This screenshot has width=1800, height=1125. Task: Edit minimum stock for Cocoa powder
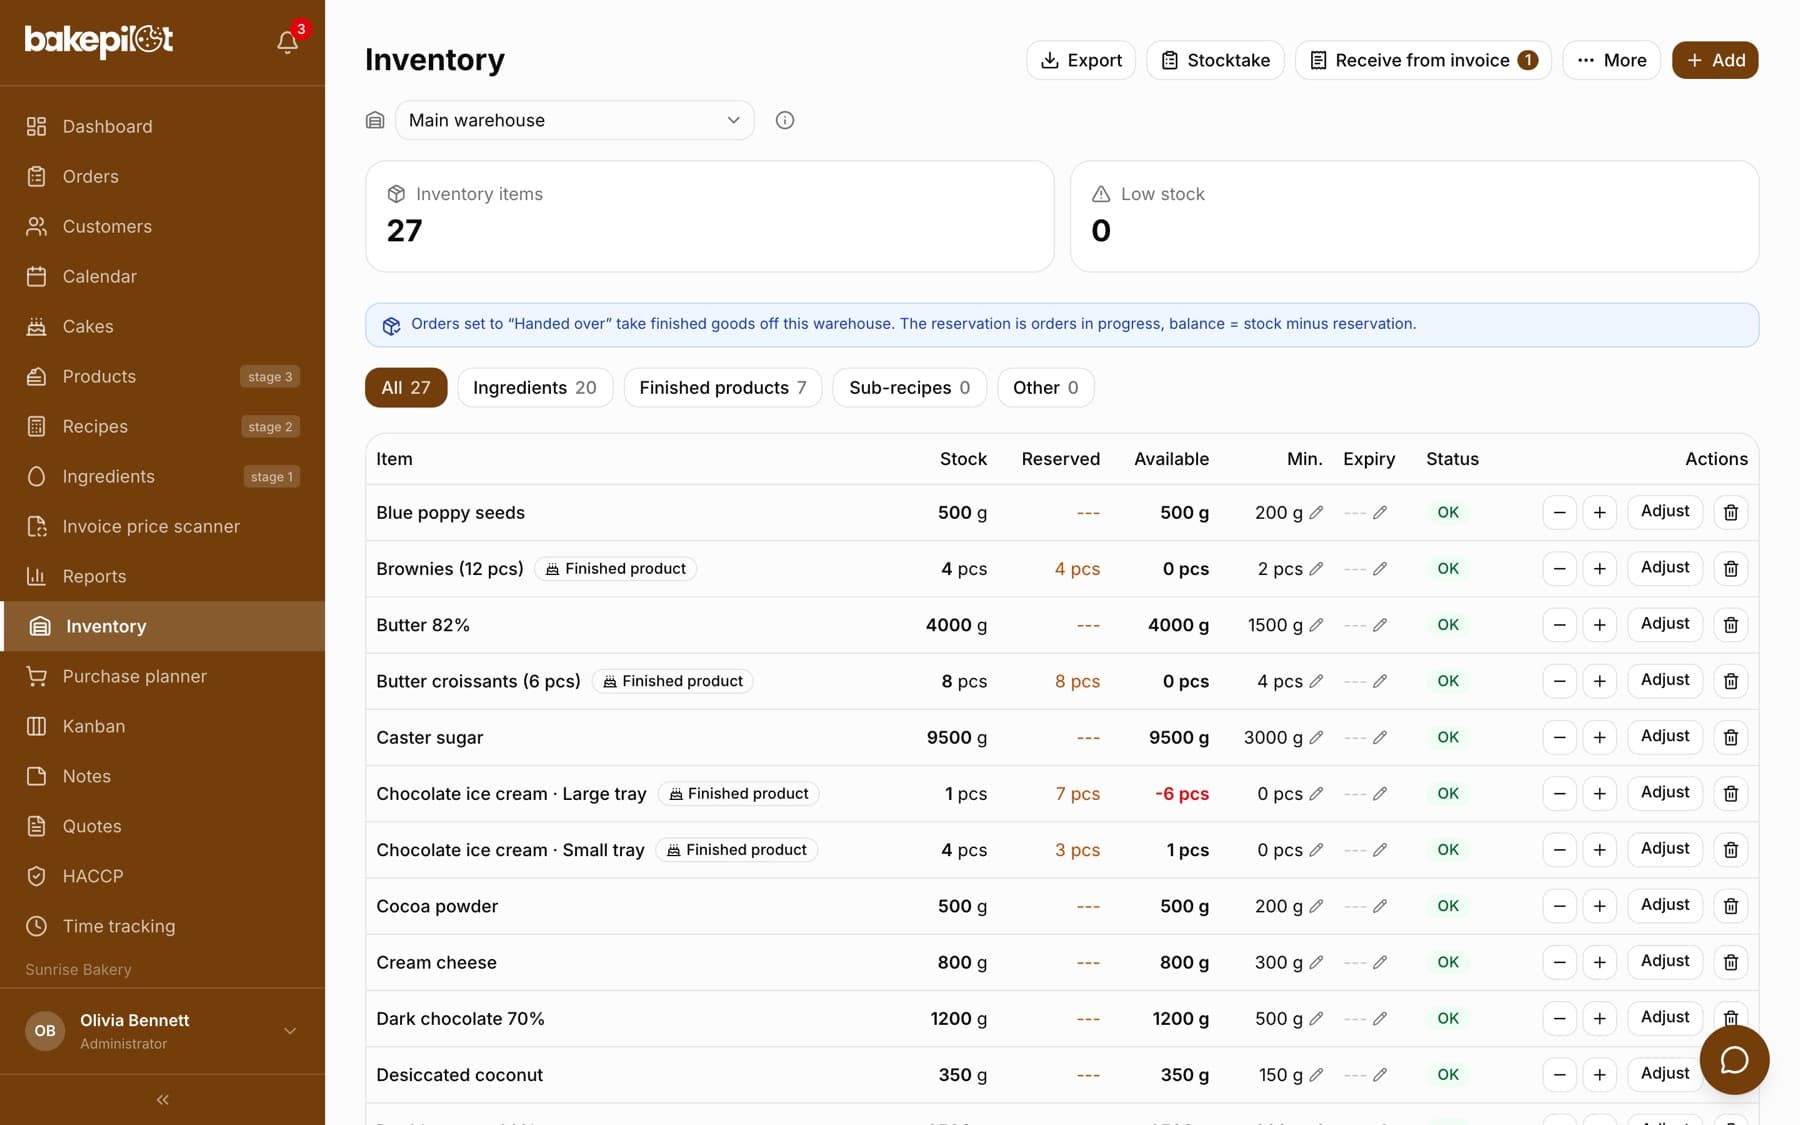pos(1316,906)
